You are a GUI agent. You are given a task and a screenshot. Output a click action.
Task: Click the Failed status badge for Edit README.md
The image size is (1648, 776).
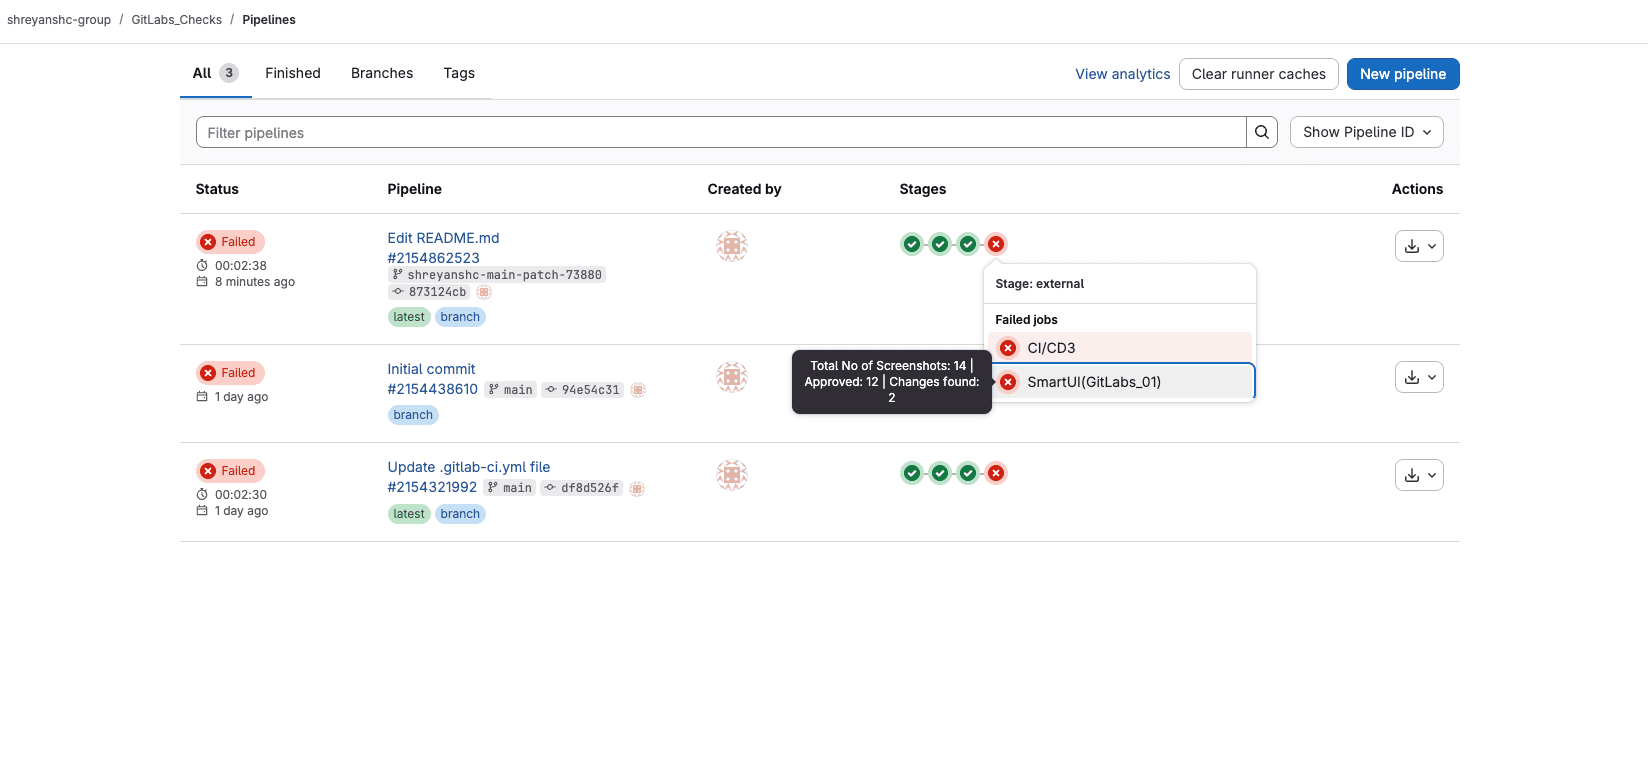[231, 242]
